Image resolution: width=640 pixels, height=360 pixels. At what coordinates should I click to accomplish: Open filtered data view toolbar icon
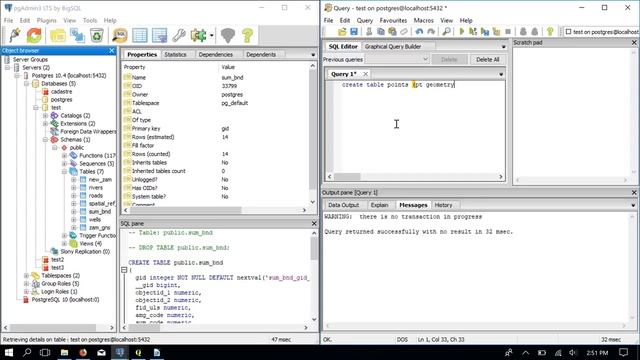(159, 36)
